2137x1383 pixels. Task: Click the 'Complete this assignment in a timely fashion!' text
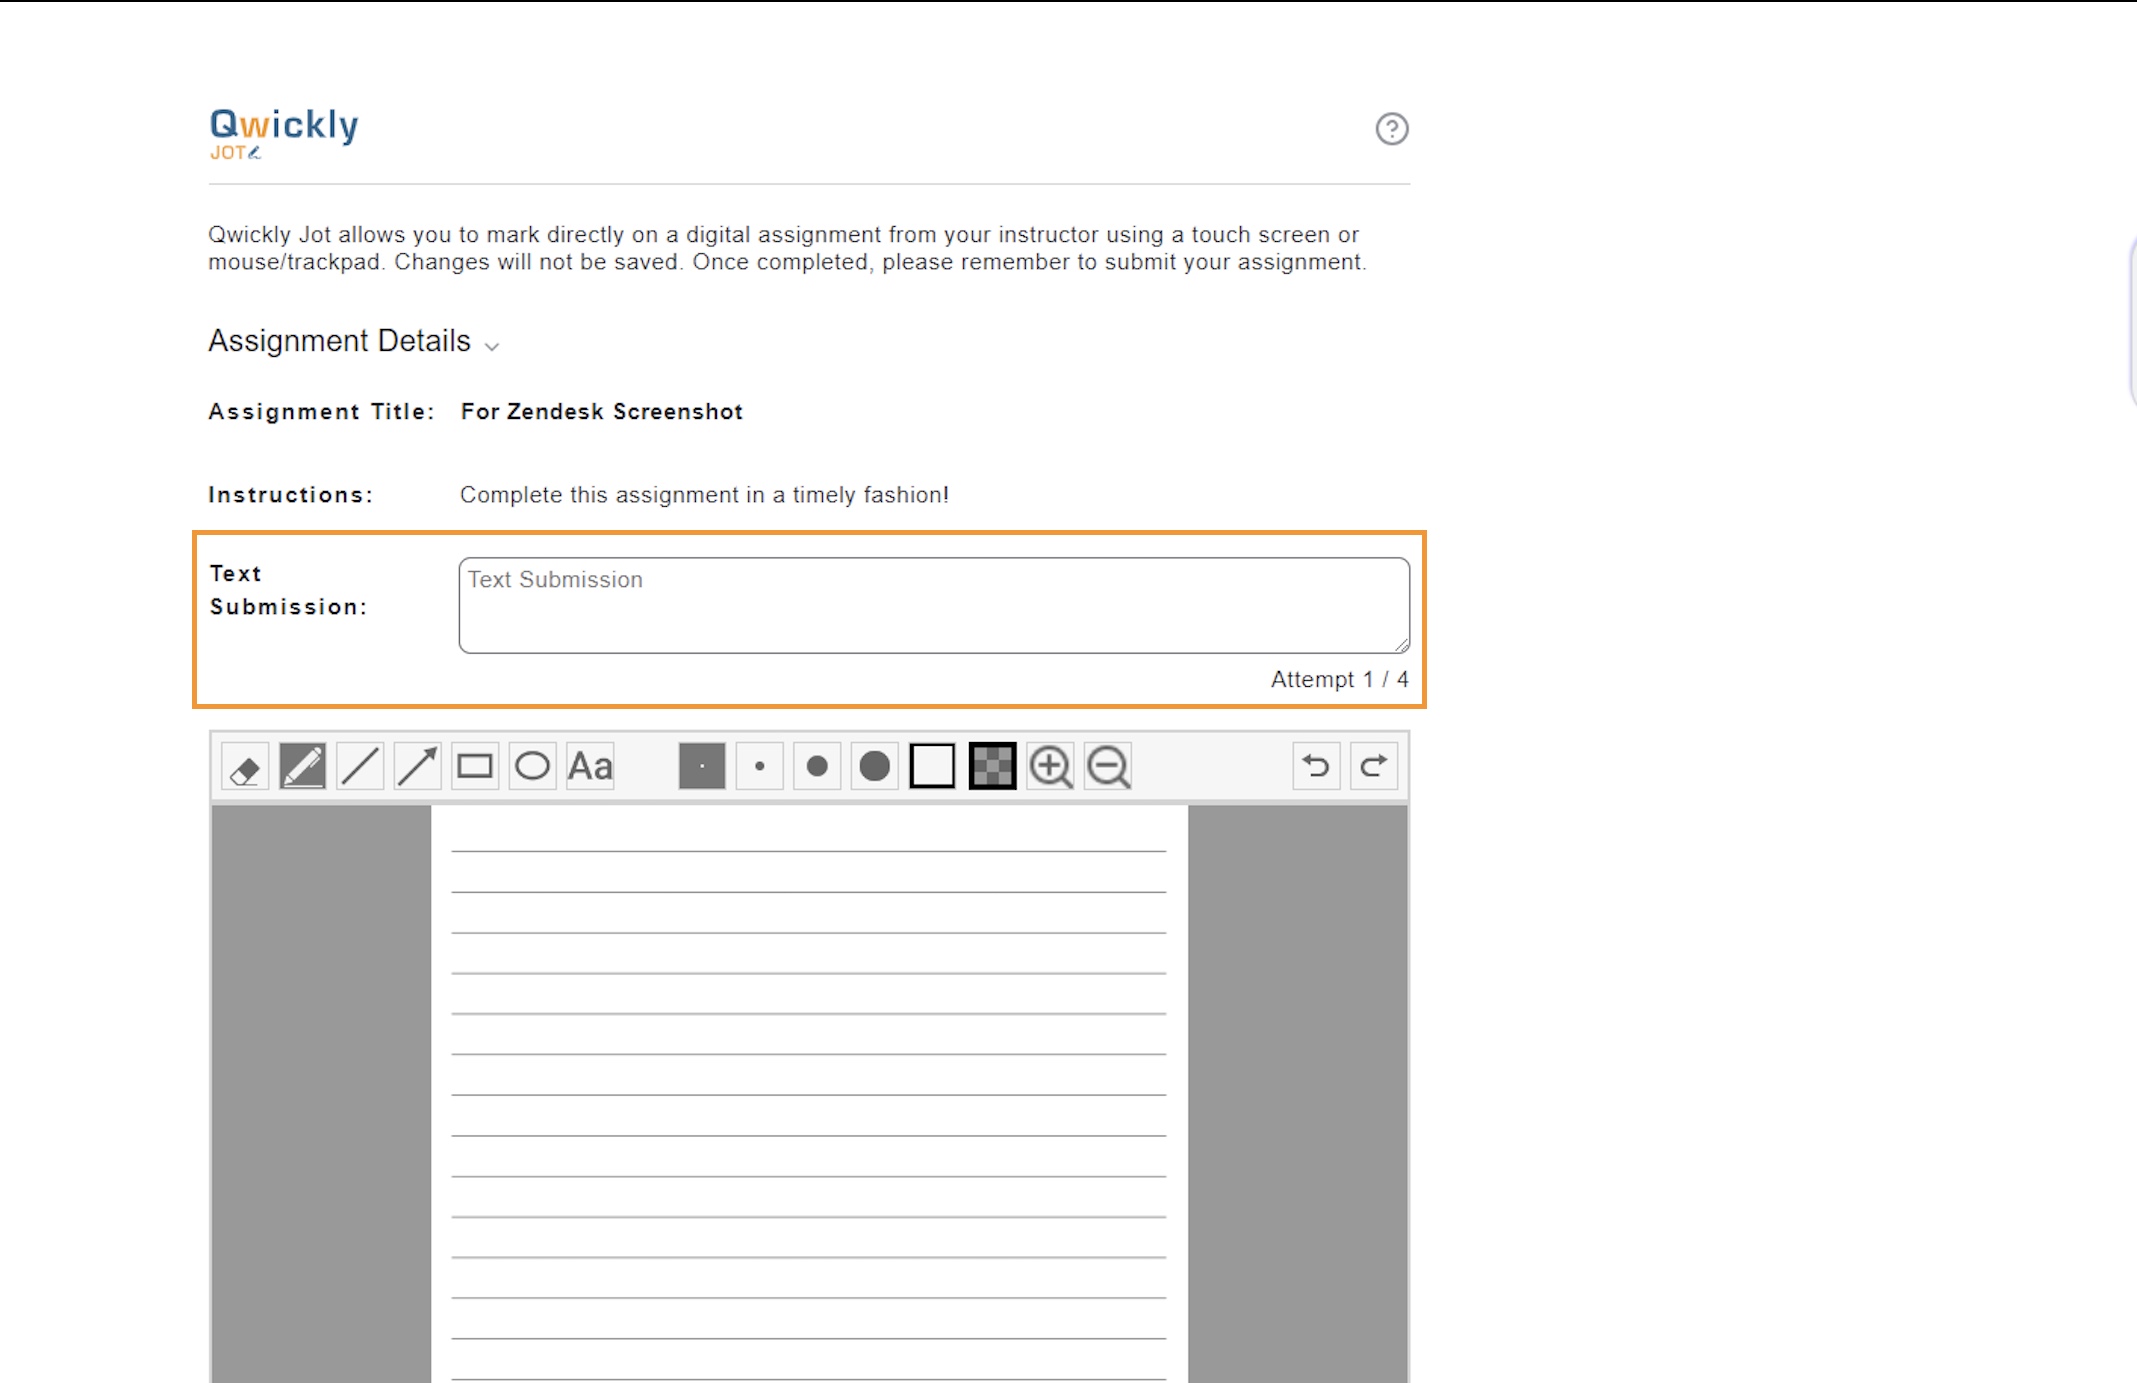pos(704,495)
